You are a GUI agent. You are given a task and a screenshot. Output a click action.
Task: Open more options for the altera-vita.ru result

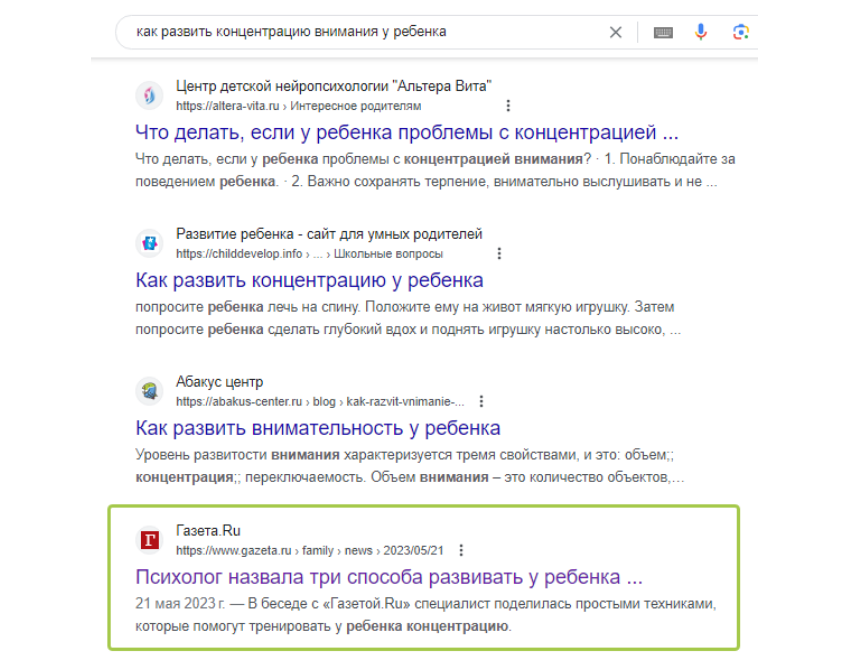[x=508, y=106]
